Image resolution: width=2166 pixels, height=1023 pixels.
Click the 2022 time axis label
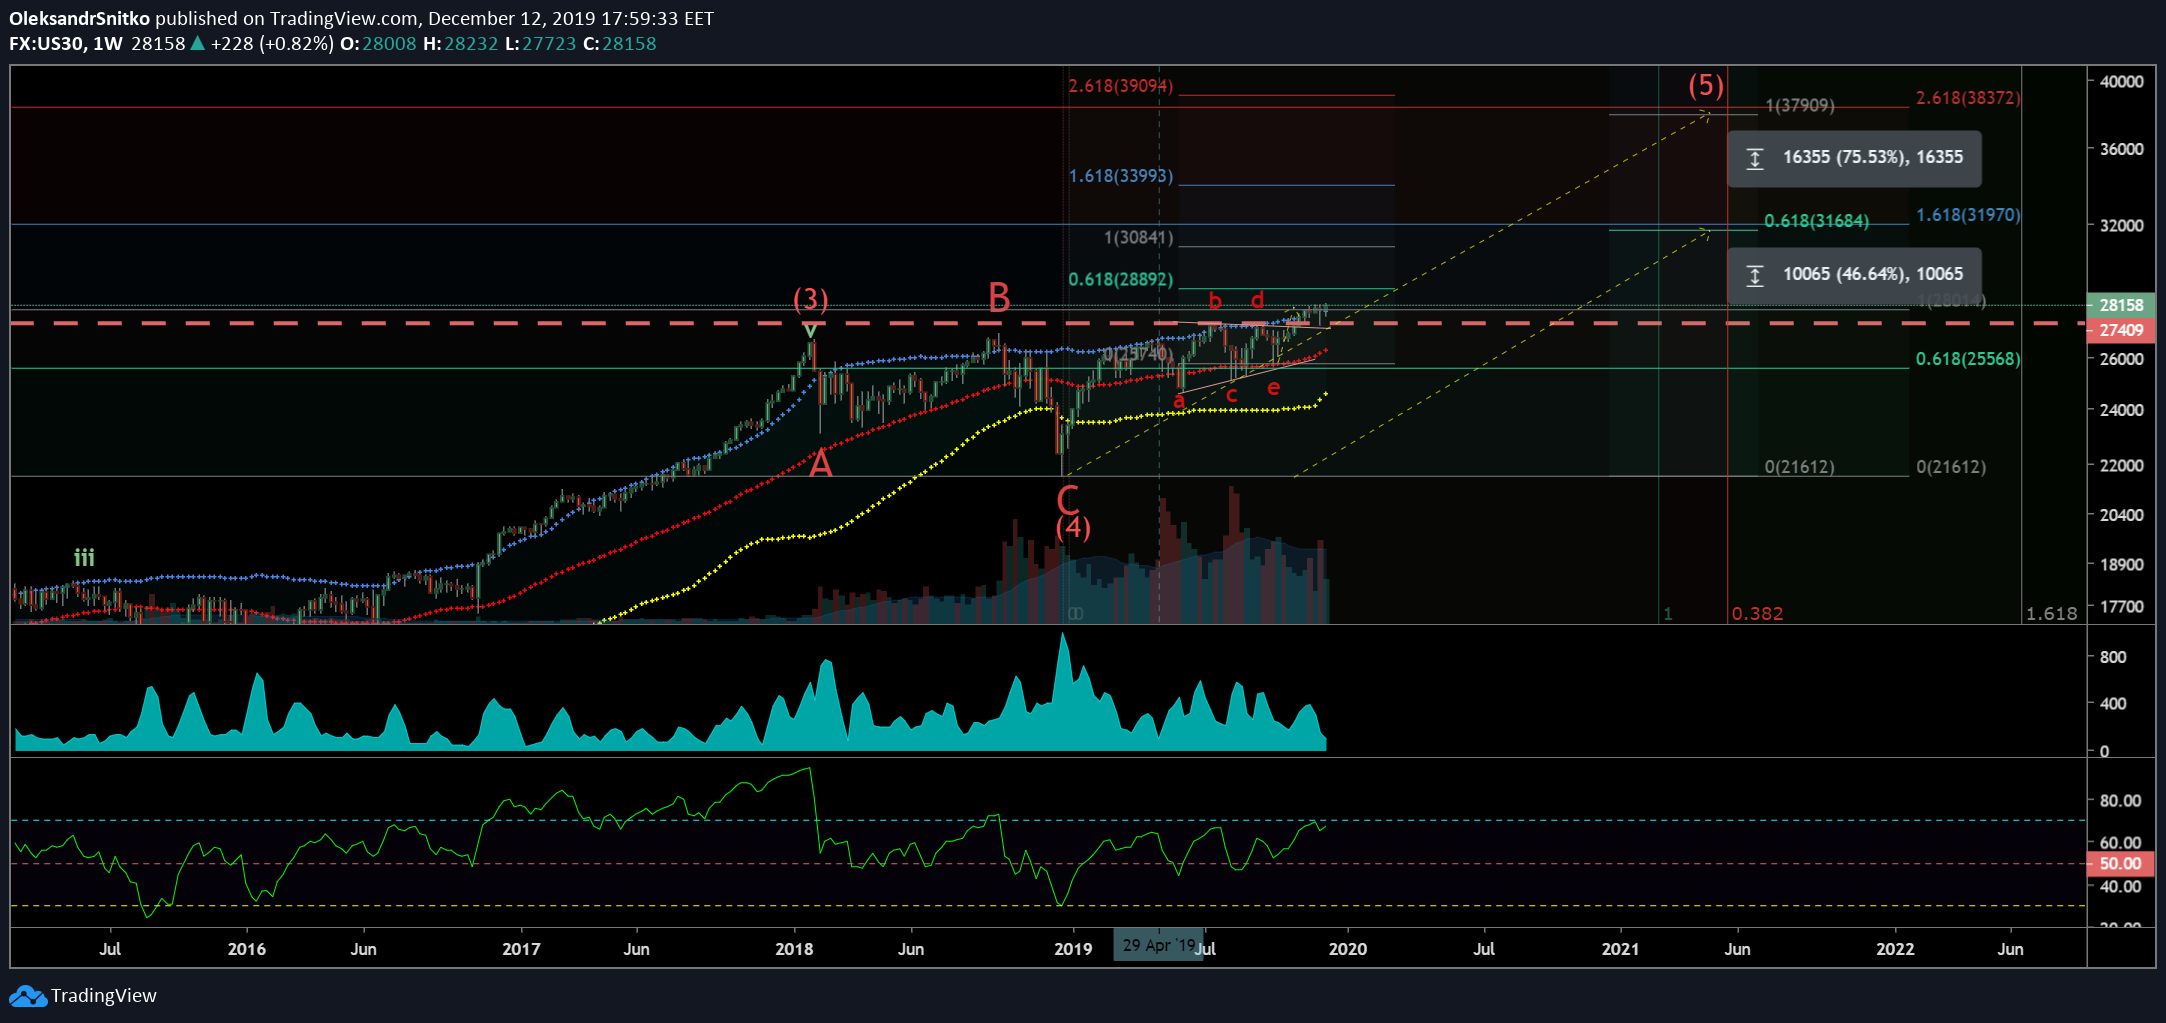tap(1895, 949)
